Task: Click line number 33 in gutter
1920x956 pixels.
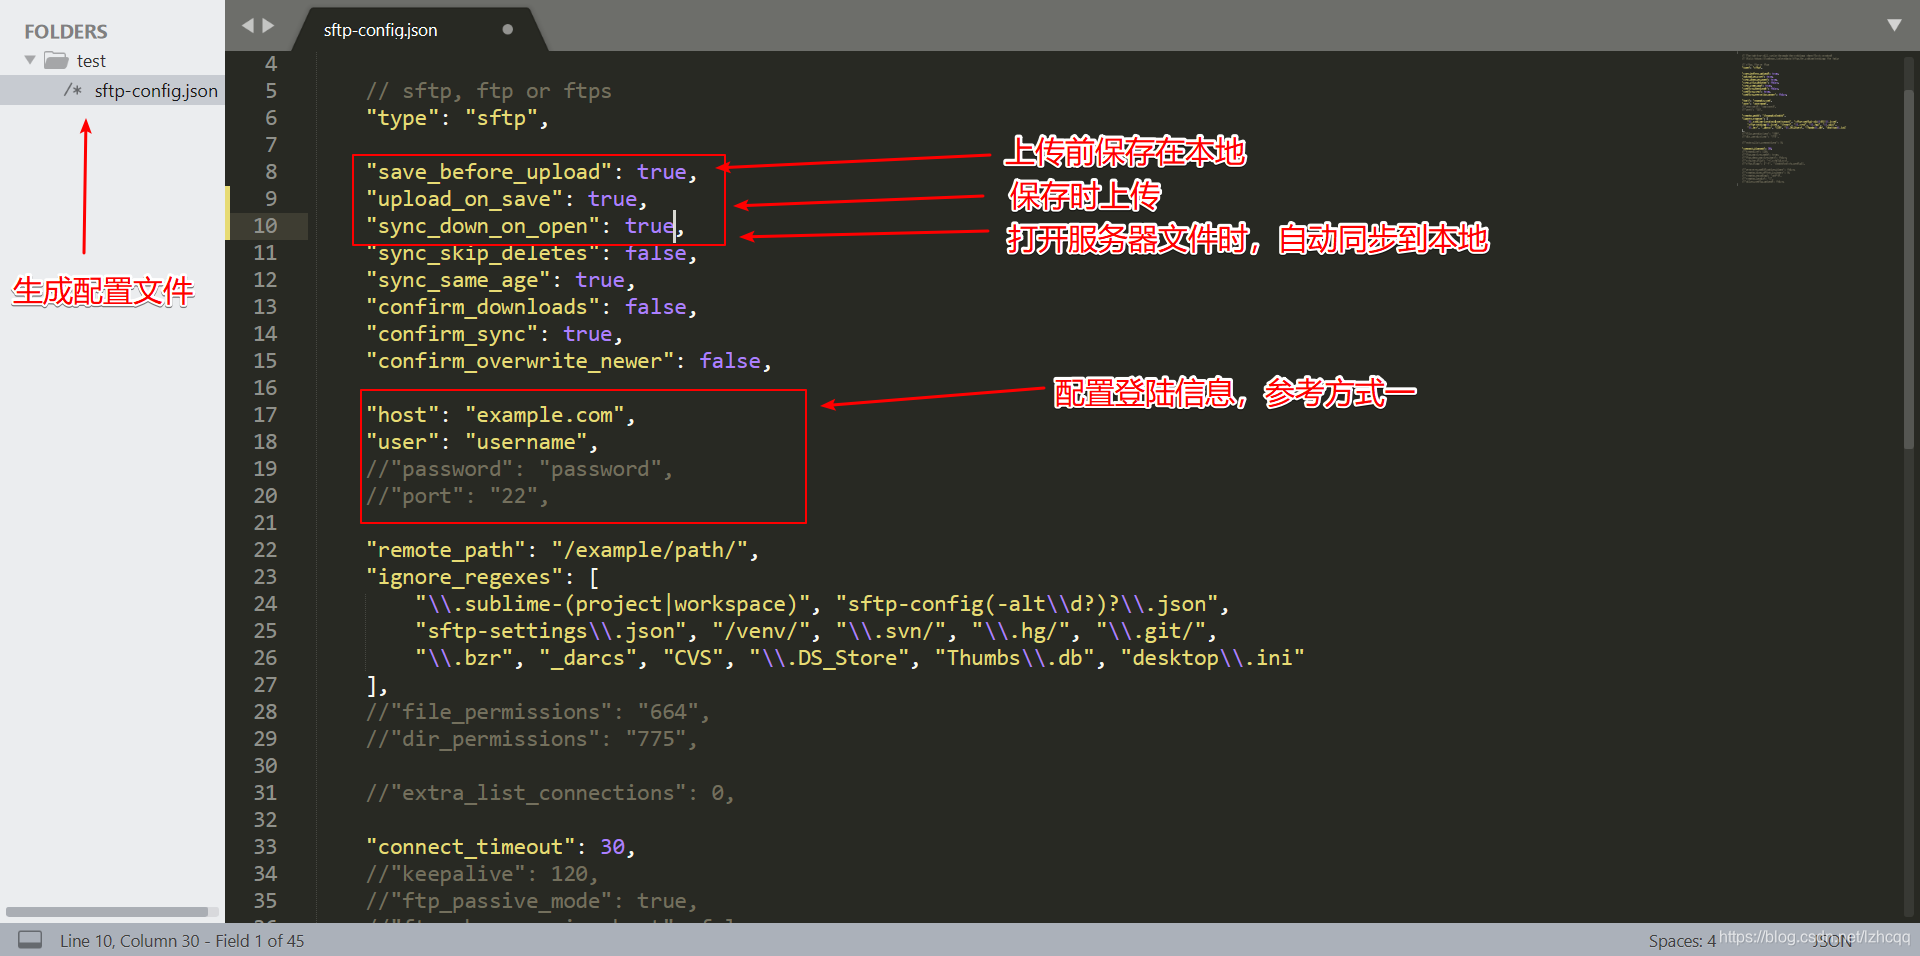Action: tap(265, 847)
